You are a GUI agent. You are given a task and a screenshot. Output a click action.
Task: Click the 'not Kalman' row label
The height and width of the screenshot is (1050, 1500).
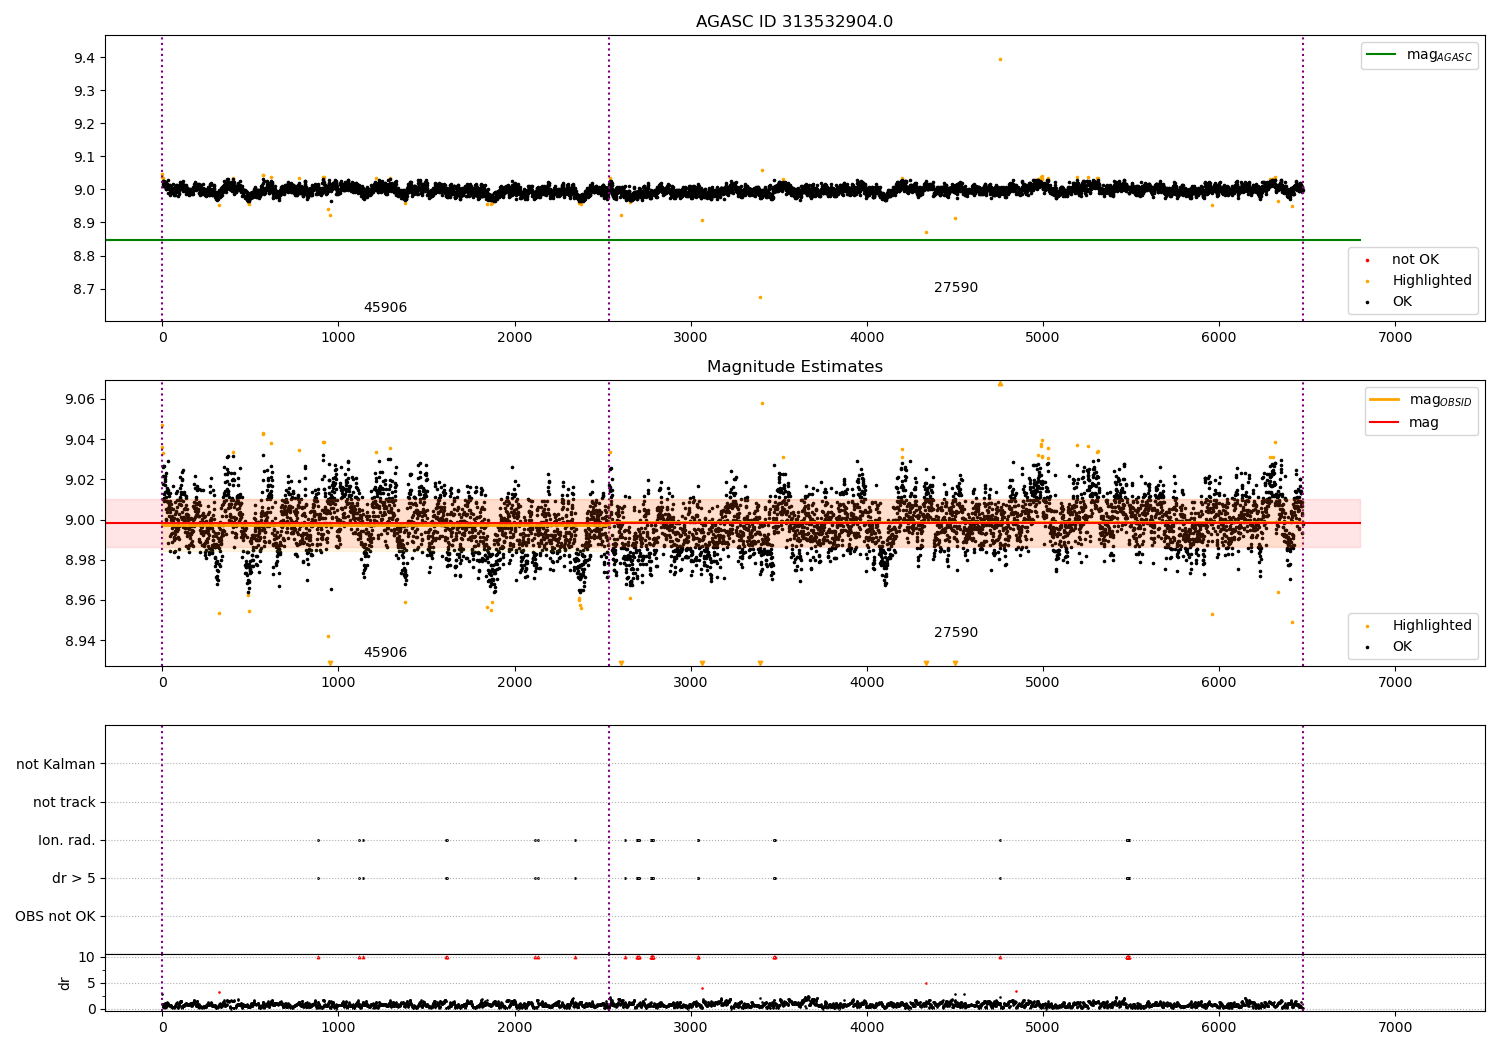tap(56, 765)
